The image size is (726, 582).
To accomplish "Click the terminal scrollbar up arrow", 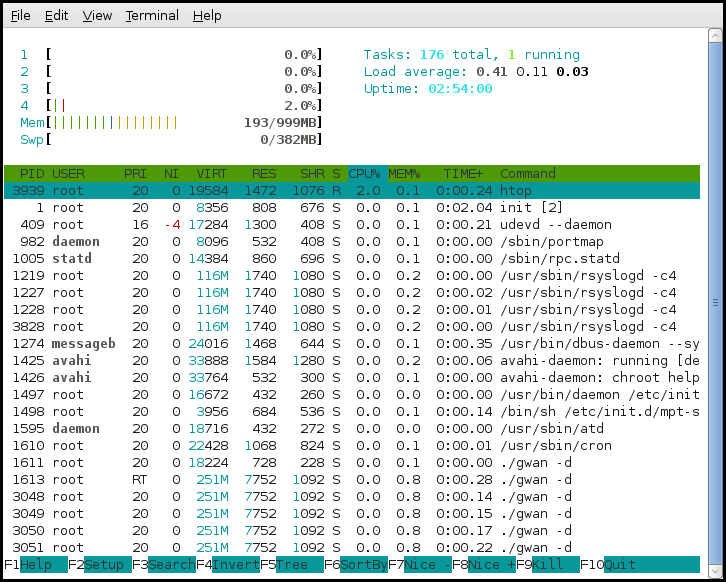I will (x=715, y=36).
